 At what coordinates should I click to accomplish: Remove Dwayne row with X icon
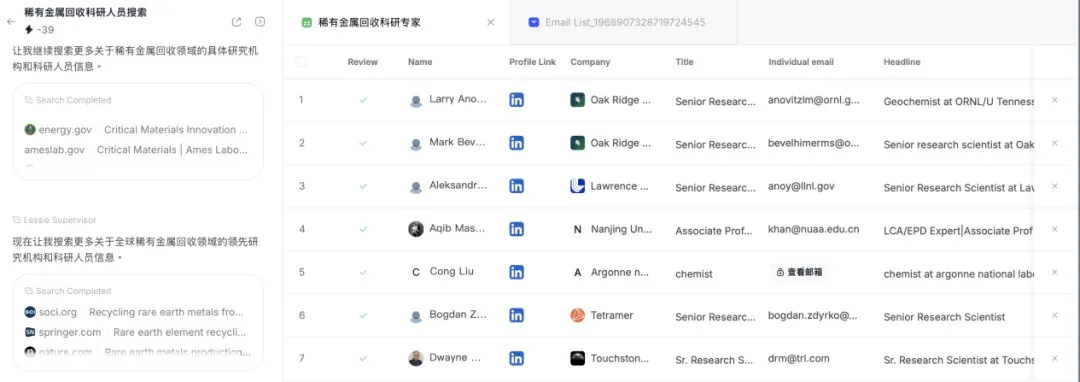(1055, 358)
